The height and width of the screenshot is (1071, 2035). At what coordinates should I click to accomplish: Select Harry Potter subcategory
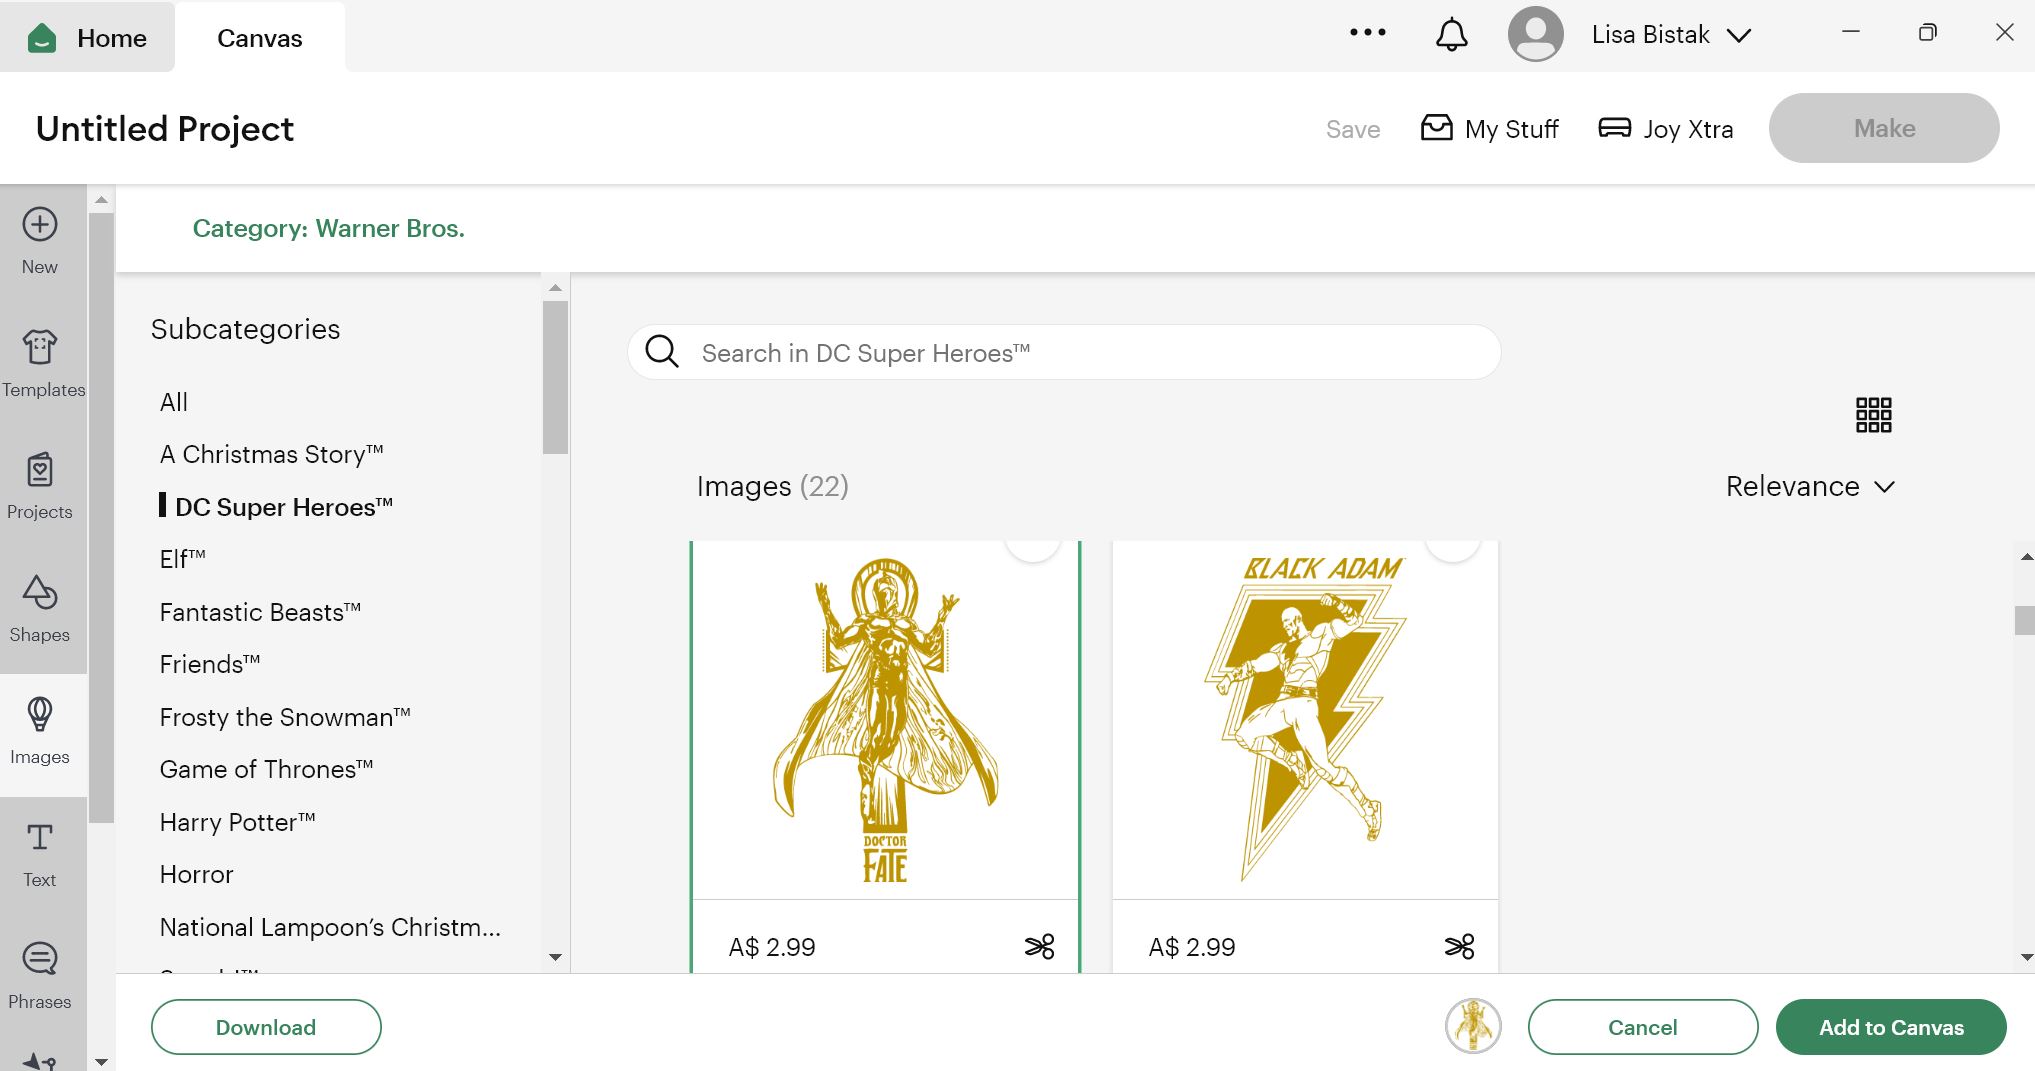(238, 822)
